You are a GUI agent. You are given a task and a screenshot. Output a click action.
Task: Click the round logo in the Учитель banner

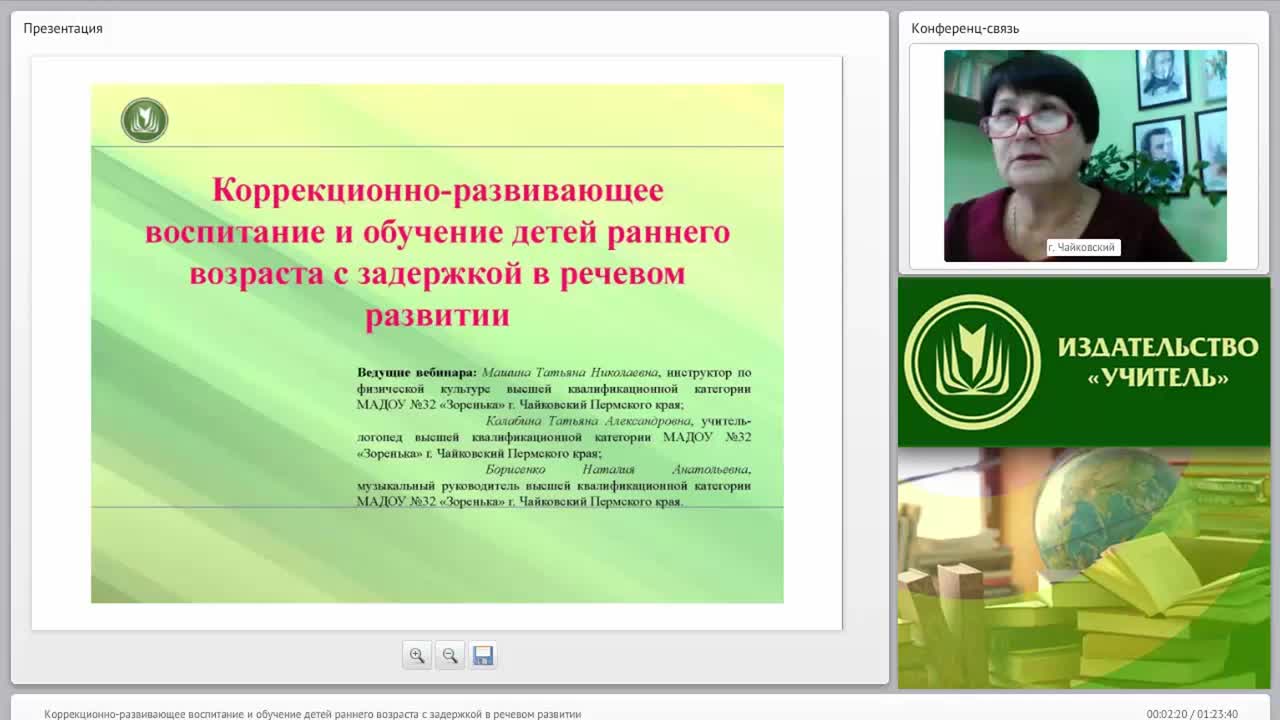(x=972, y=362)
